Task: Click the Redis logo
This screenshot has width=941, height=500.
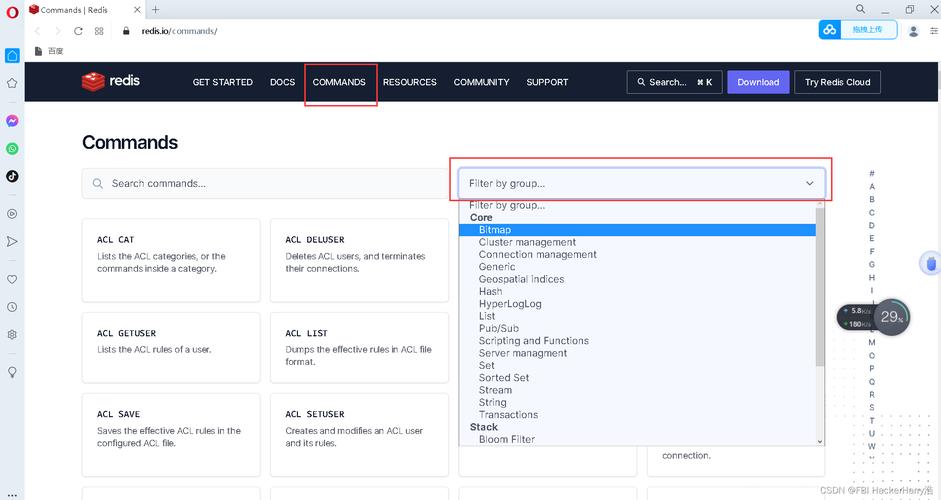Action: pyautogui.click(x=110, y=81)
